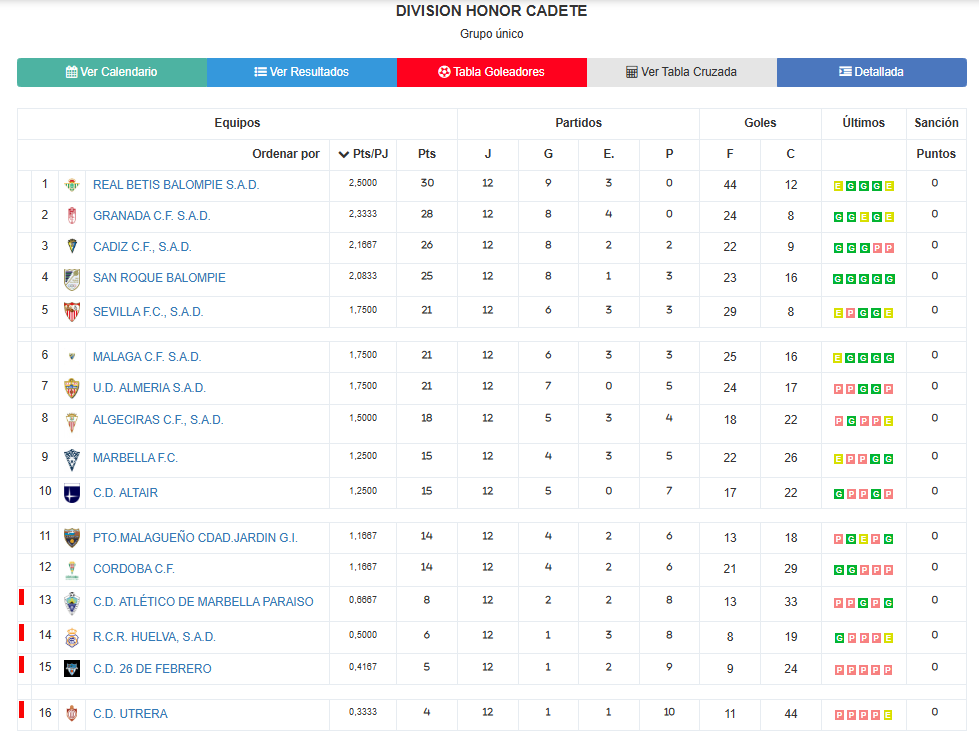Open CADIZ C.F., S.A.D. team link
This screenshot has width=979, height=734.
pyautogui.click(x=142, y=247)
